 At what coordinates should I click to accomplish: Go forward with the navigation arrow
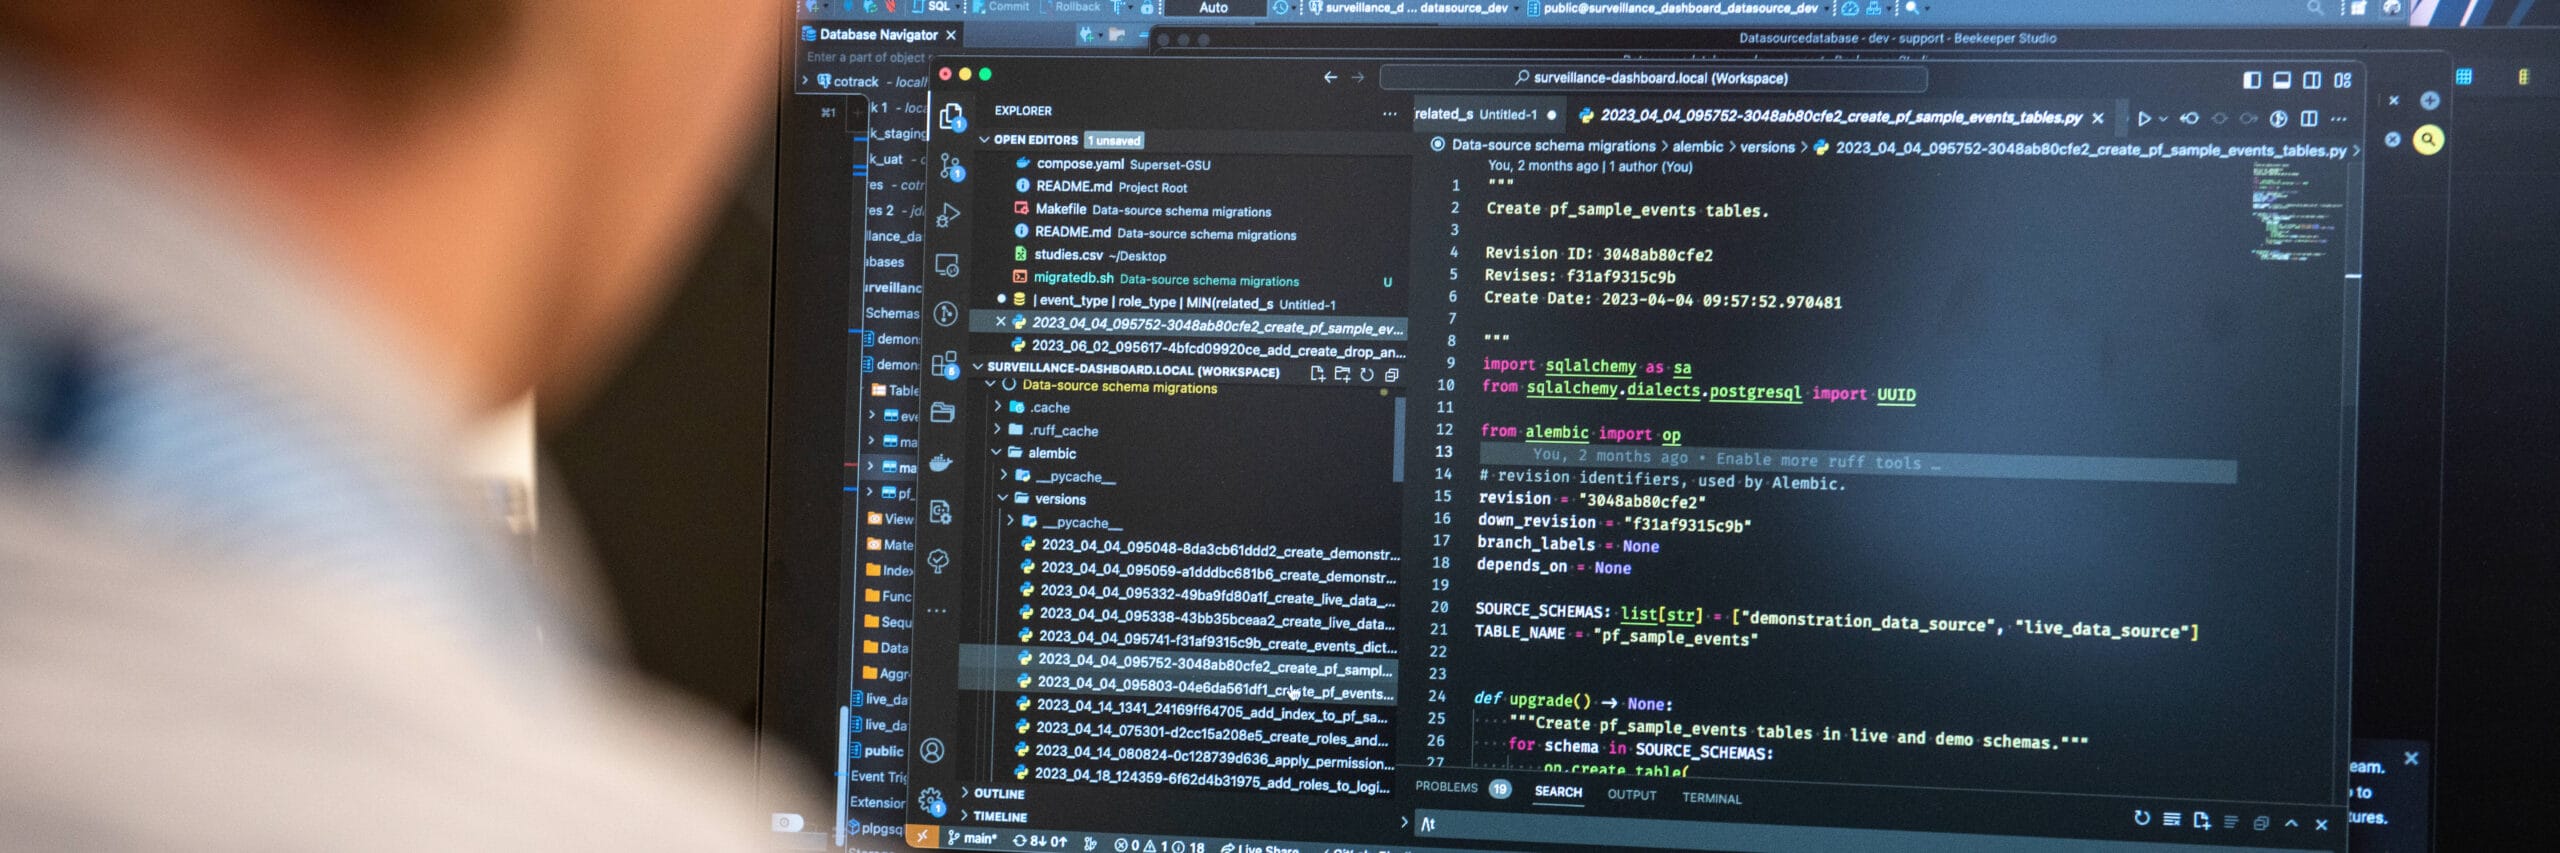click(1357, 77)
